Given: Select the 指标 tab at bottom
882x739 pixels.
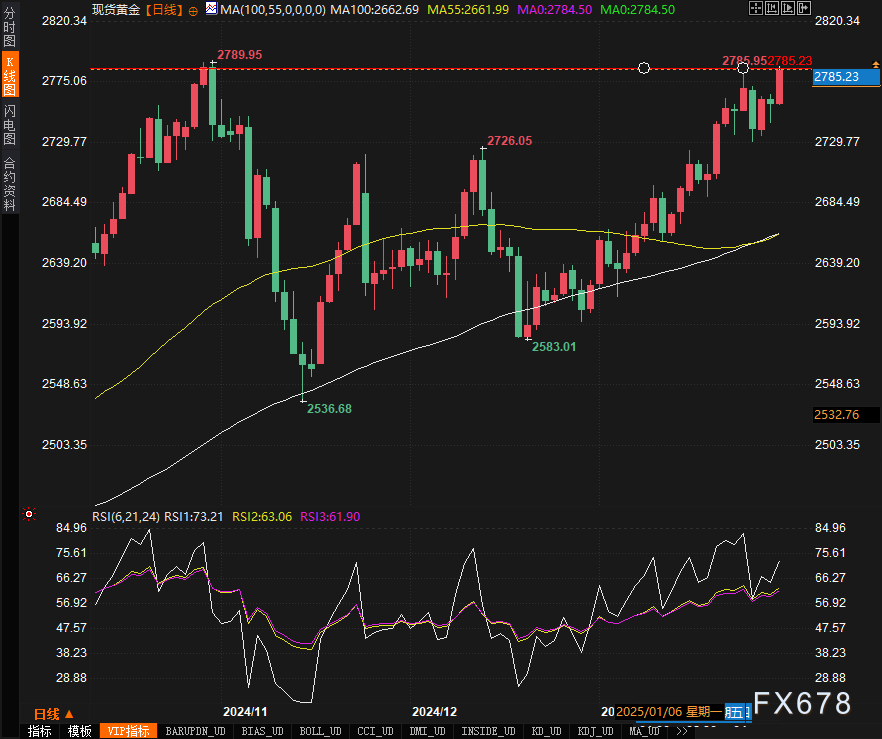Looking at the screenshot, I should coord(39,731).
